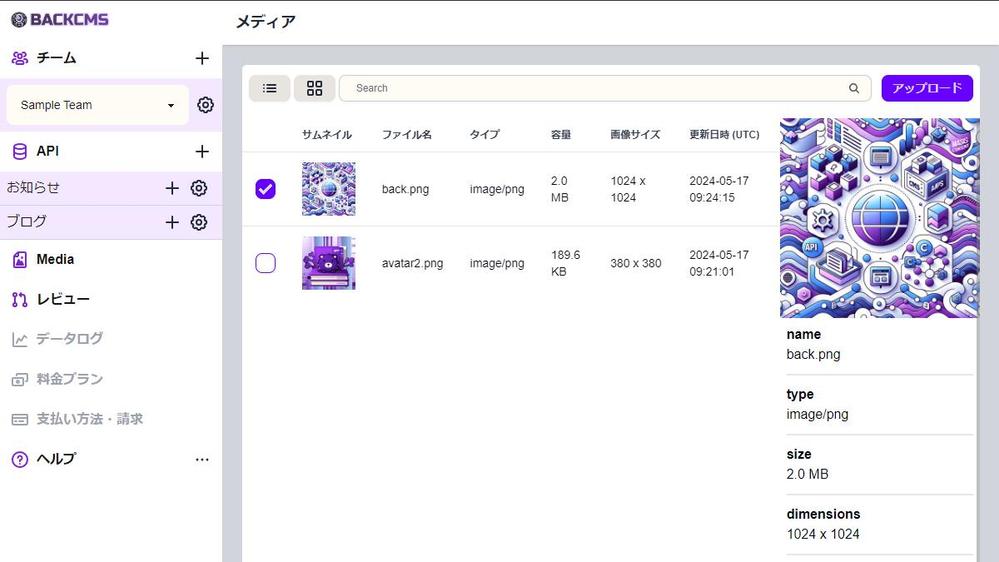The height and width of the screenshot is (562, 999).
Task: Click the 2024-05-17 09:21:01 date cell
Action: 719,263
